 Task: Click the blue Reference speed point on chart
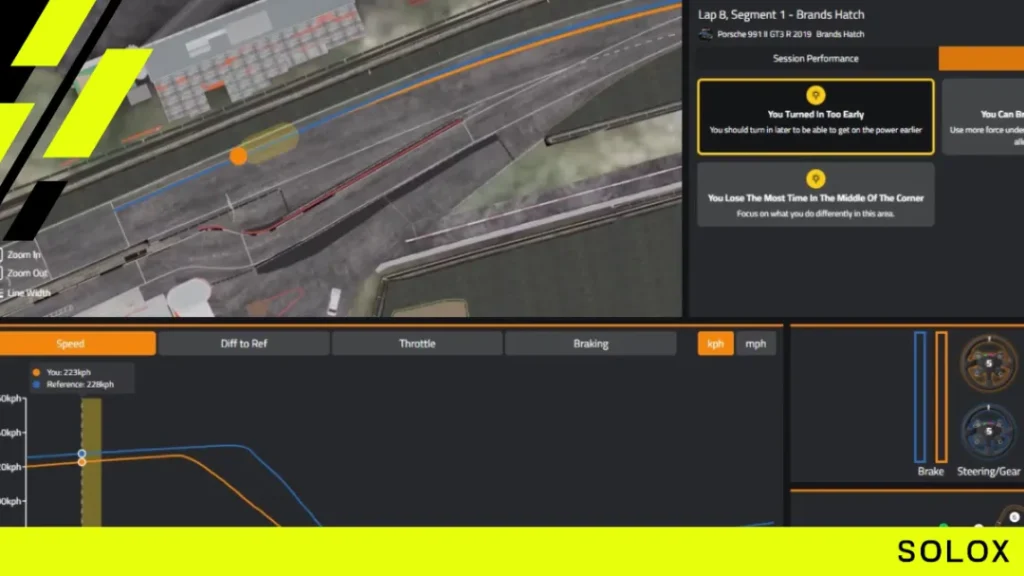point(82,453)
